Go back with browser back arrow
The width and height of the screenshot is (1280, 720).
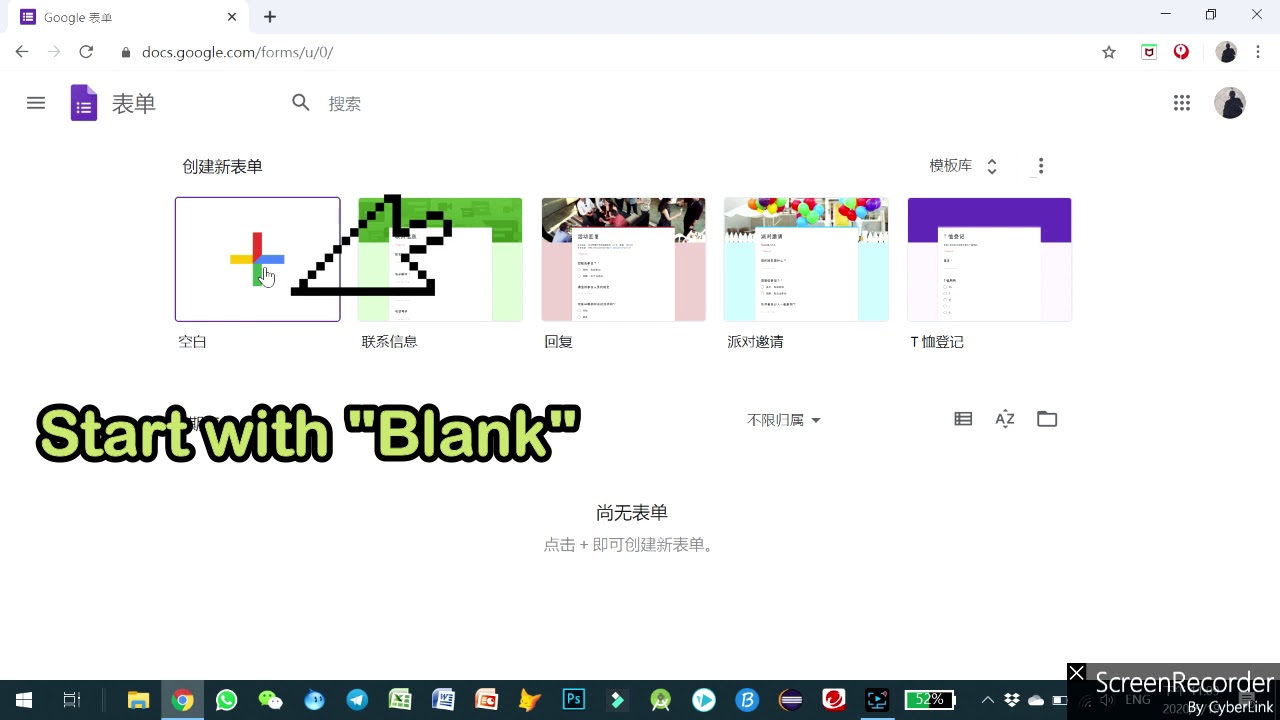[22, 52]
